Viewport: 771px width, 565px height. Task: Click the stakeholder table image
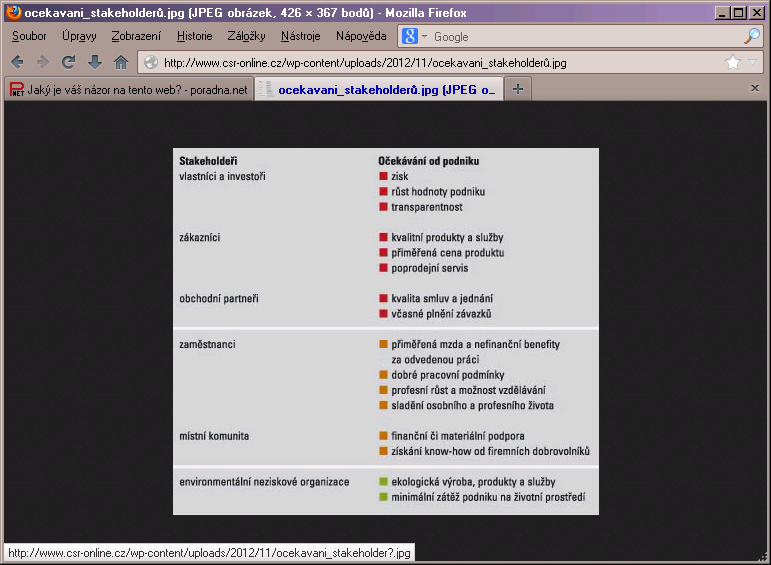click(386, 331)
